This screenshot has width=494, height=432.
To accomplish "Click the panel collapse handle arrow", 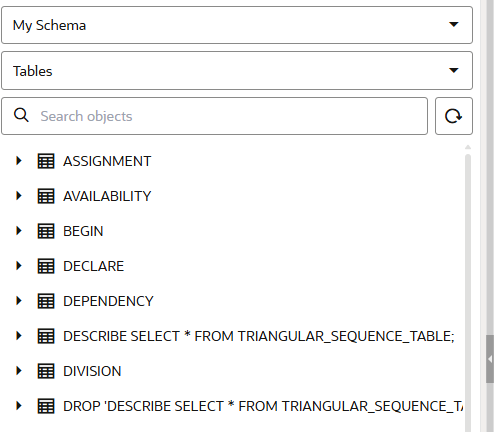I will [x=490, y=359].
